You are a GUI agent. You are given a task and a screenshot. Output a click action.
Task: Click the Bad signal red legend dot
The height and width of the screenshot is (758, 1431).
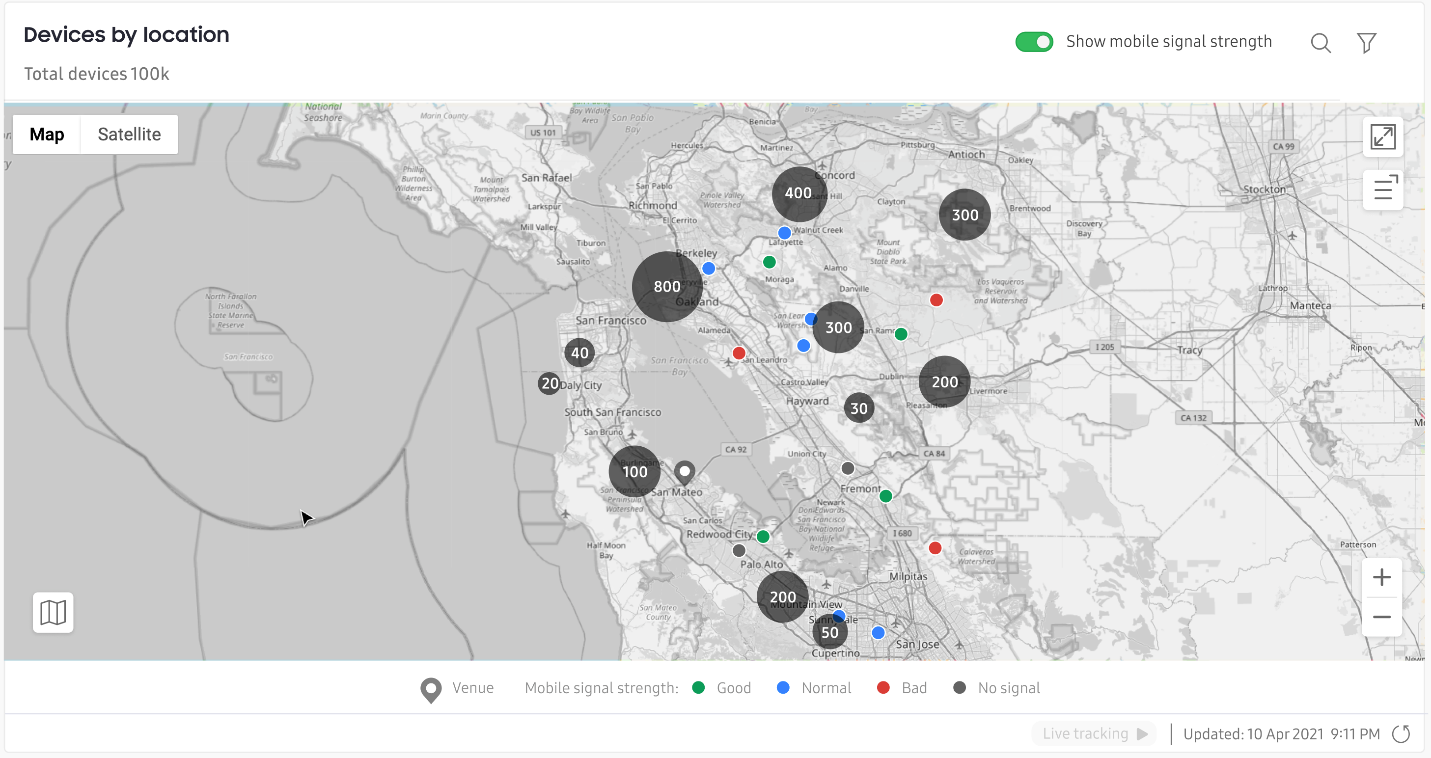pos(883,688)
